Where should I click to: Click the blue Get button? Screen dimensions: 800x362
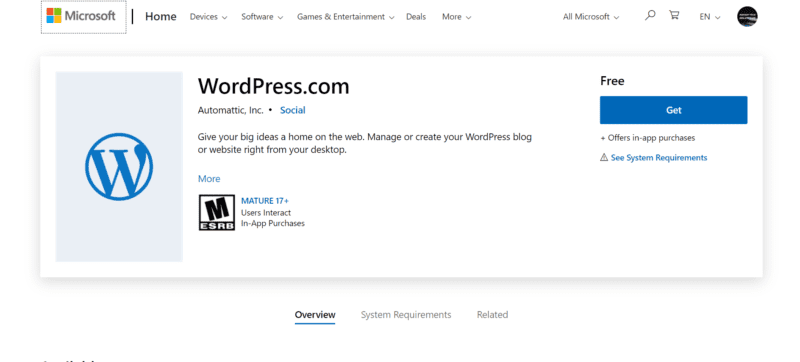point(673,110)
